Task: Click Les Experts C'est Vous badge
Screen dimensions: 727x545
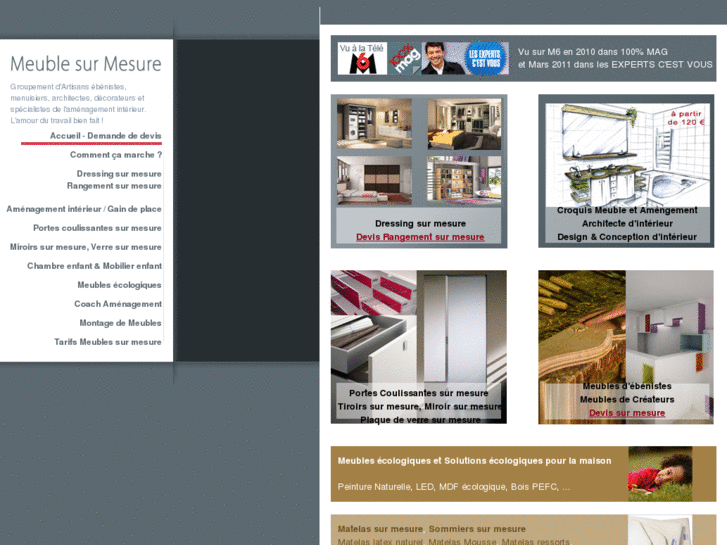Action: coord(485,58)
